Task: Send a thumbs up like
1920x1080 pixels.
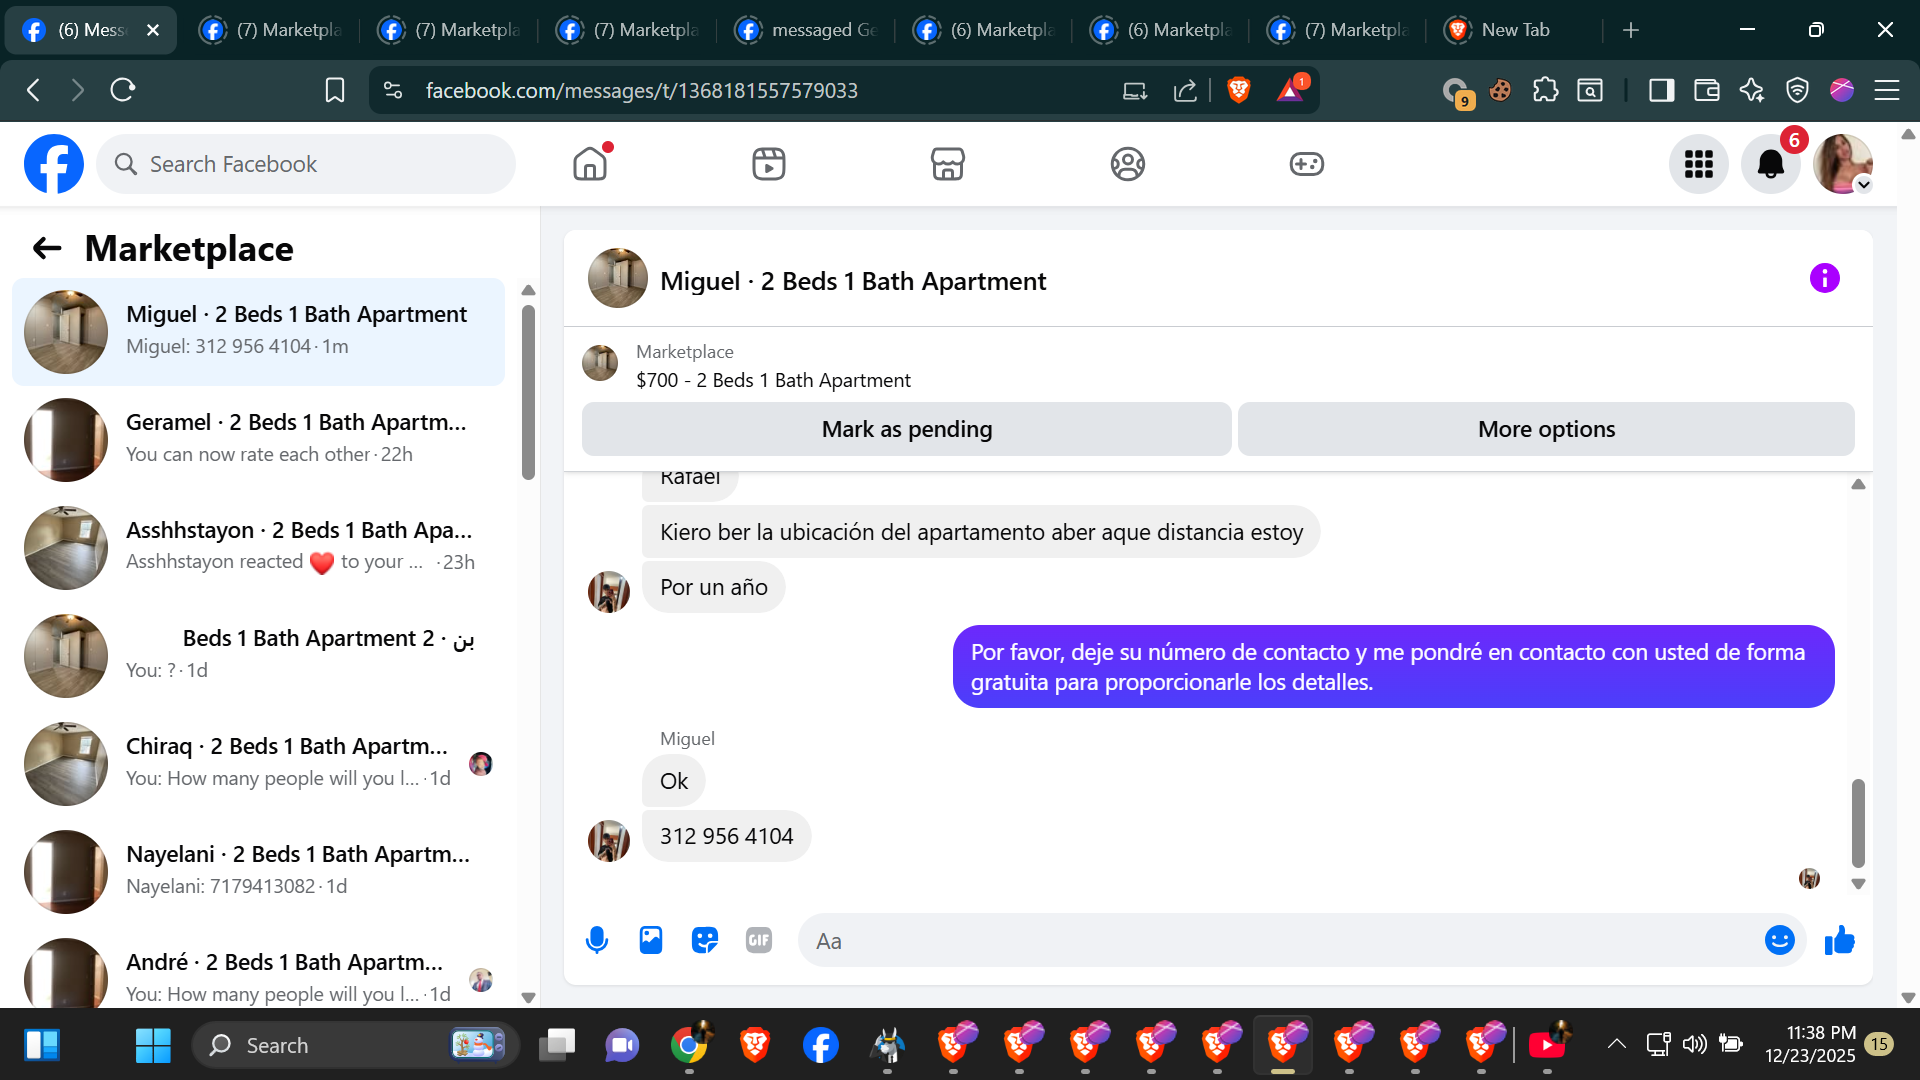Action: 1839,940
